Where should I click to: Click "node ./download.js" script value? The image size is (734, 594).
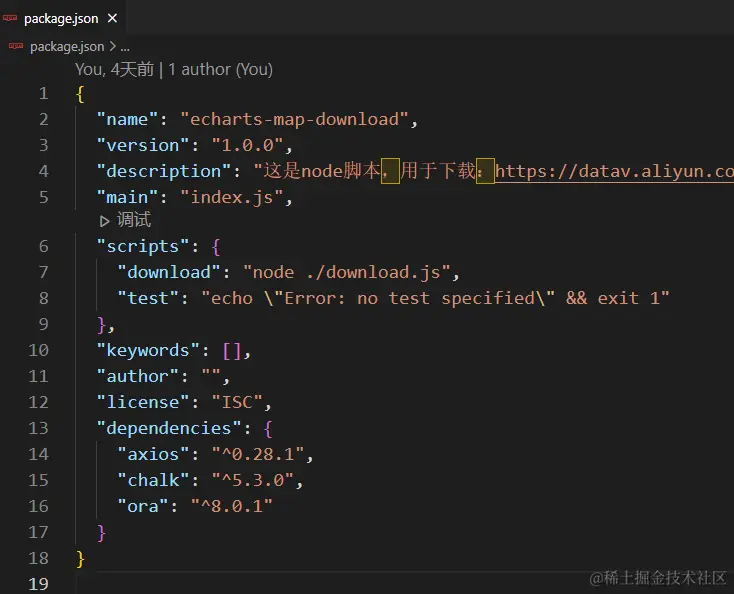[346, 272]
